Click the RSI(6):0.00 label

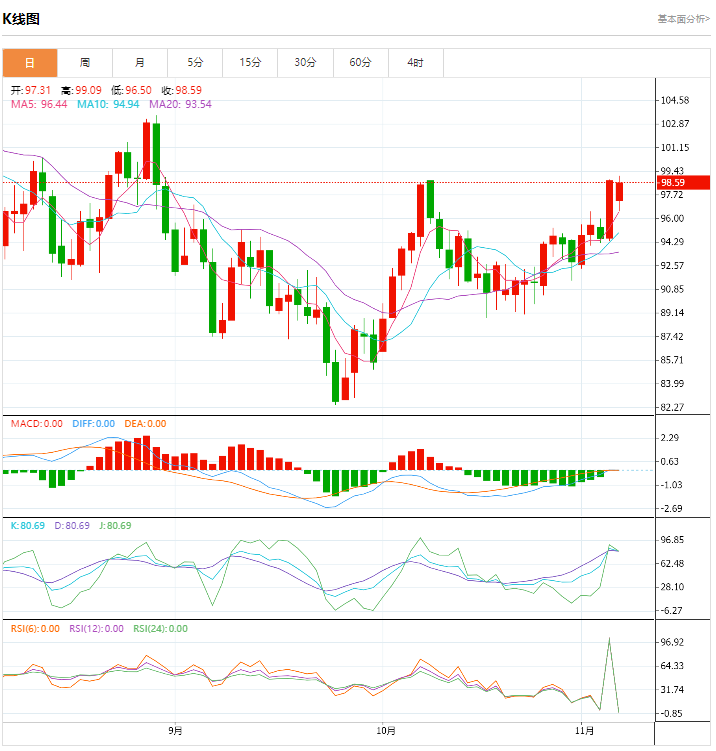pos(35,629)
